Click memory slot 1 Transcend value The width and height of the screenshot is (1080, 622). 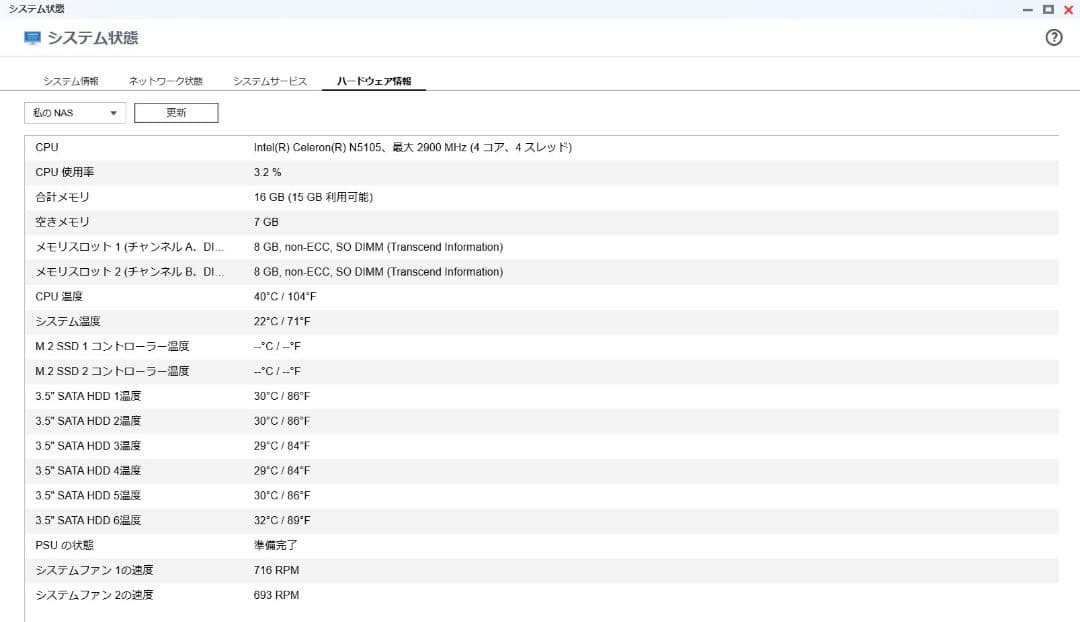click(378, 247)
